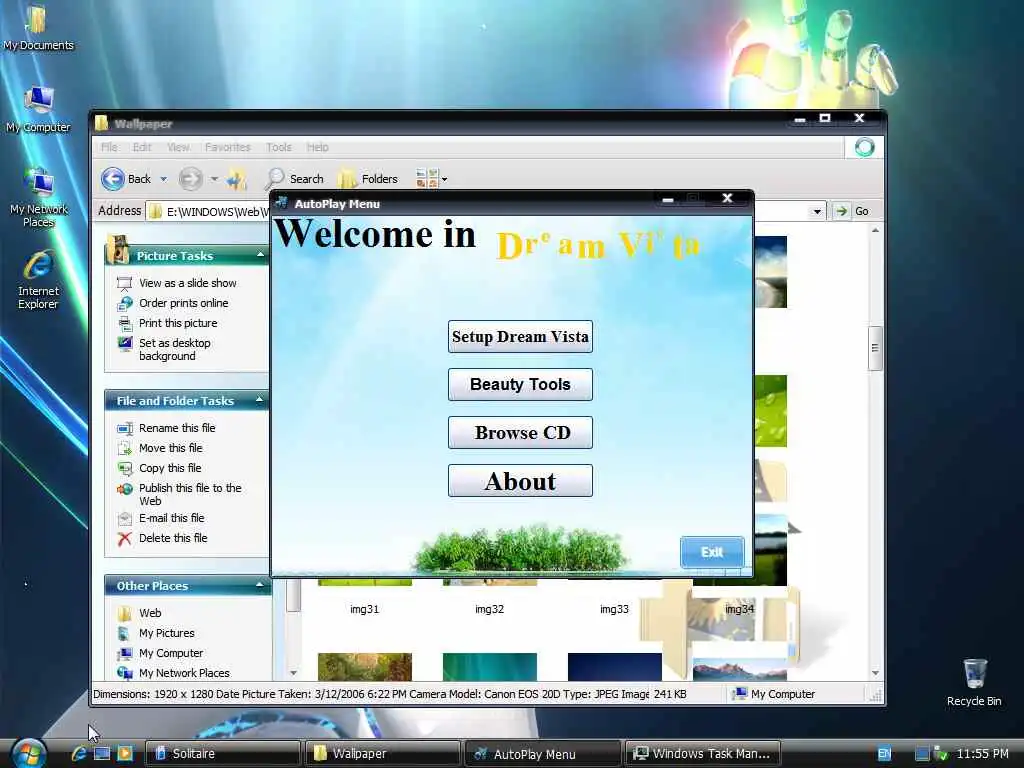
Task: Open My Pictures in Other Places
Action: 167,633
